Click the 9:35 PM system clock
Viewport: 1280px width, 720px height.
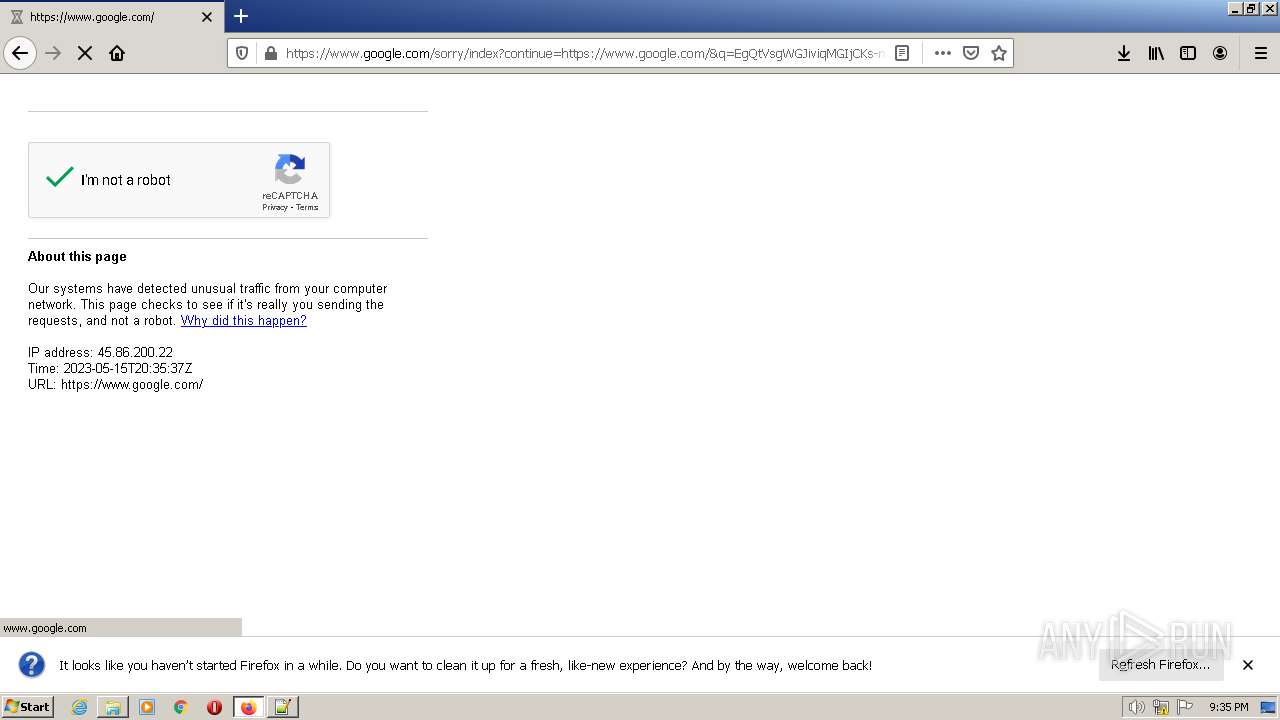[x=1228, y=707]
